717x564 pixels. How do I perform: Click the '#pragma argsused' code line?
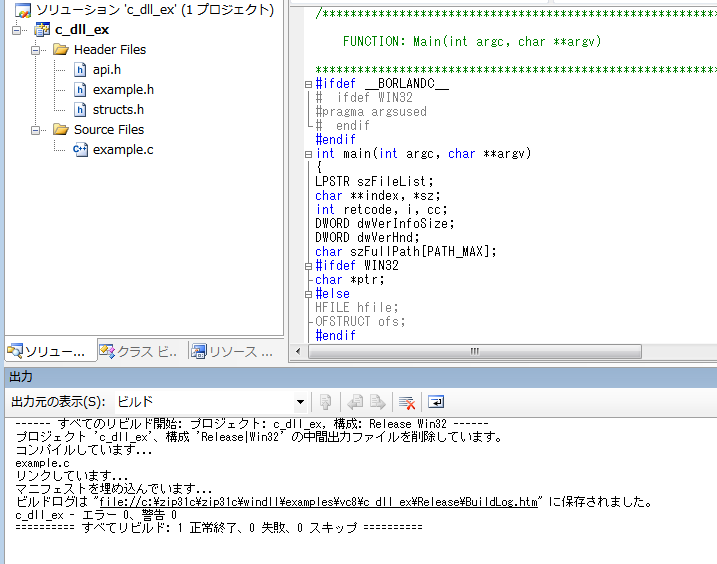pyautogui.click(x=371, y=112)
